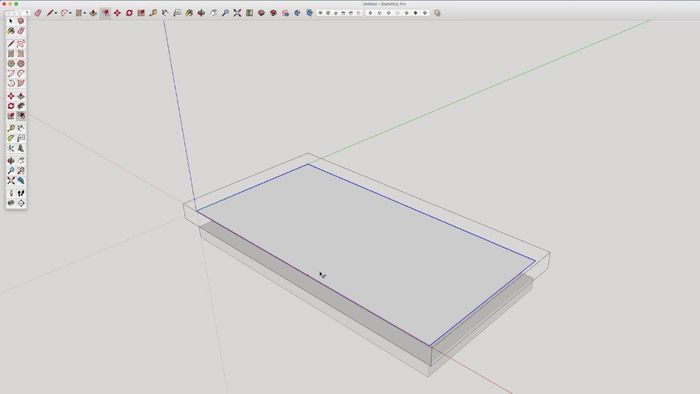The width and height of the screenshot is (700, 394).
Task: Activate the Pan hand tool in left palette
Action: click(21, 161)
